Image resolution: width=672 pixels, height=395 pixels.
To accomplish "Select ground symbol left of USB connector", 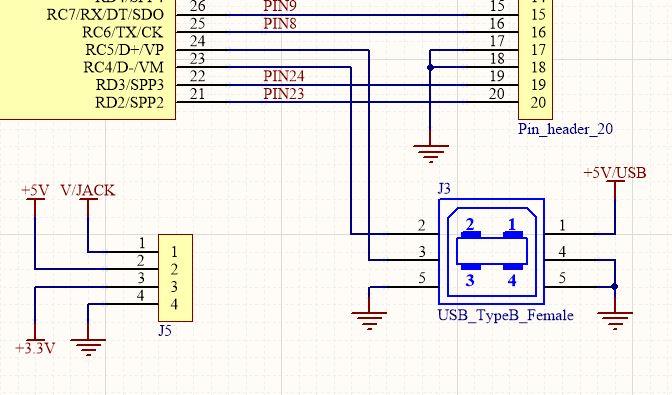I will click(x=369, y=321).
